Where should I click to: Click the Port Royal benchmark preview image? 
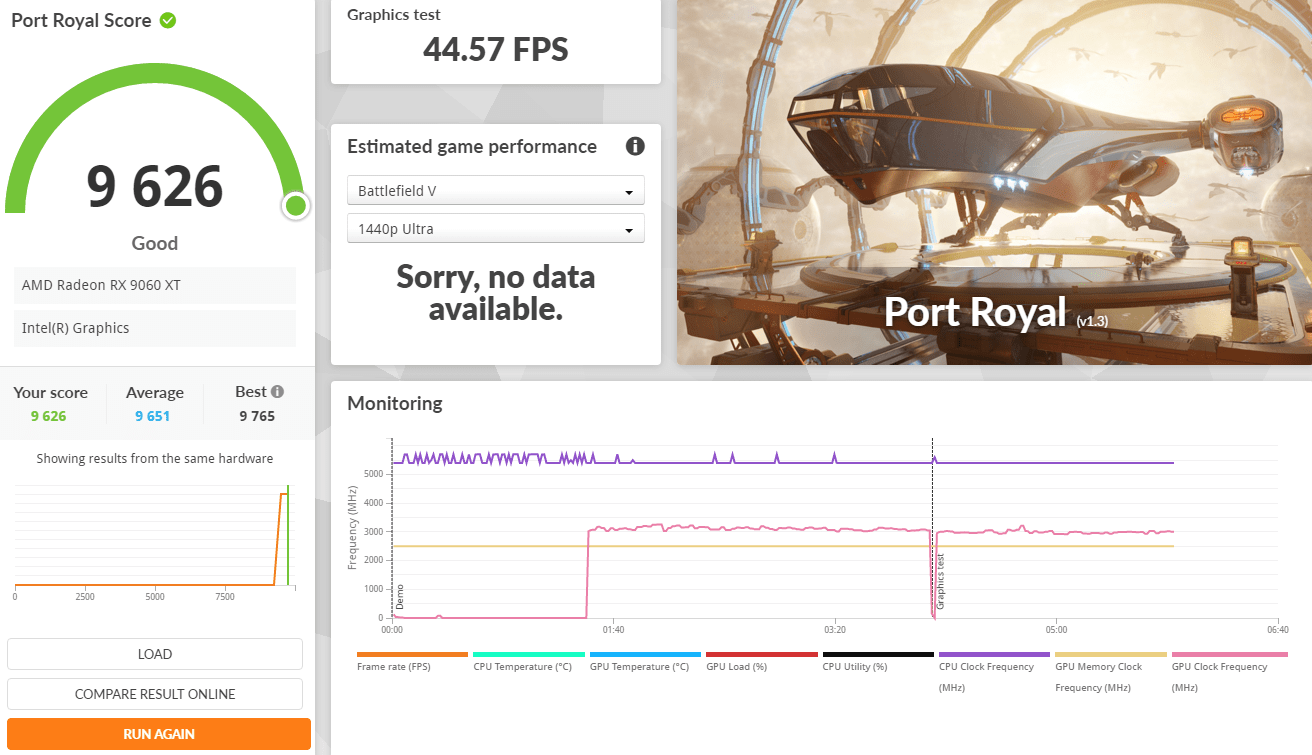(x=994, y=182)
